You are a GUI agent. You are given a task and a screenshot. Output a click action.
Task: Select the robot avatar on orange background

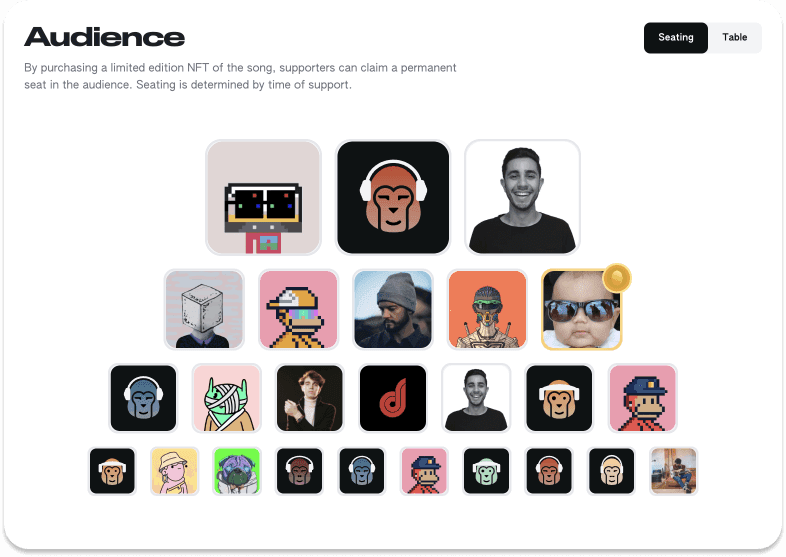click(487, 309)
